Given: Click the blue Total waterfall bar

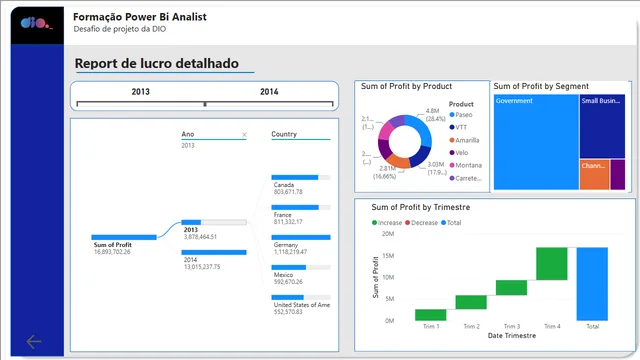Looking at the screenshot, I should [592, 284].
